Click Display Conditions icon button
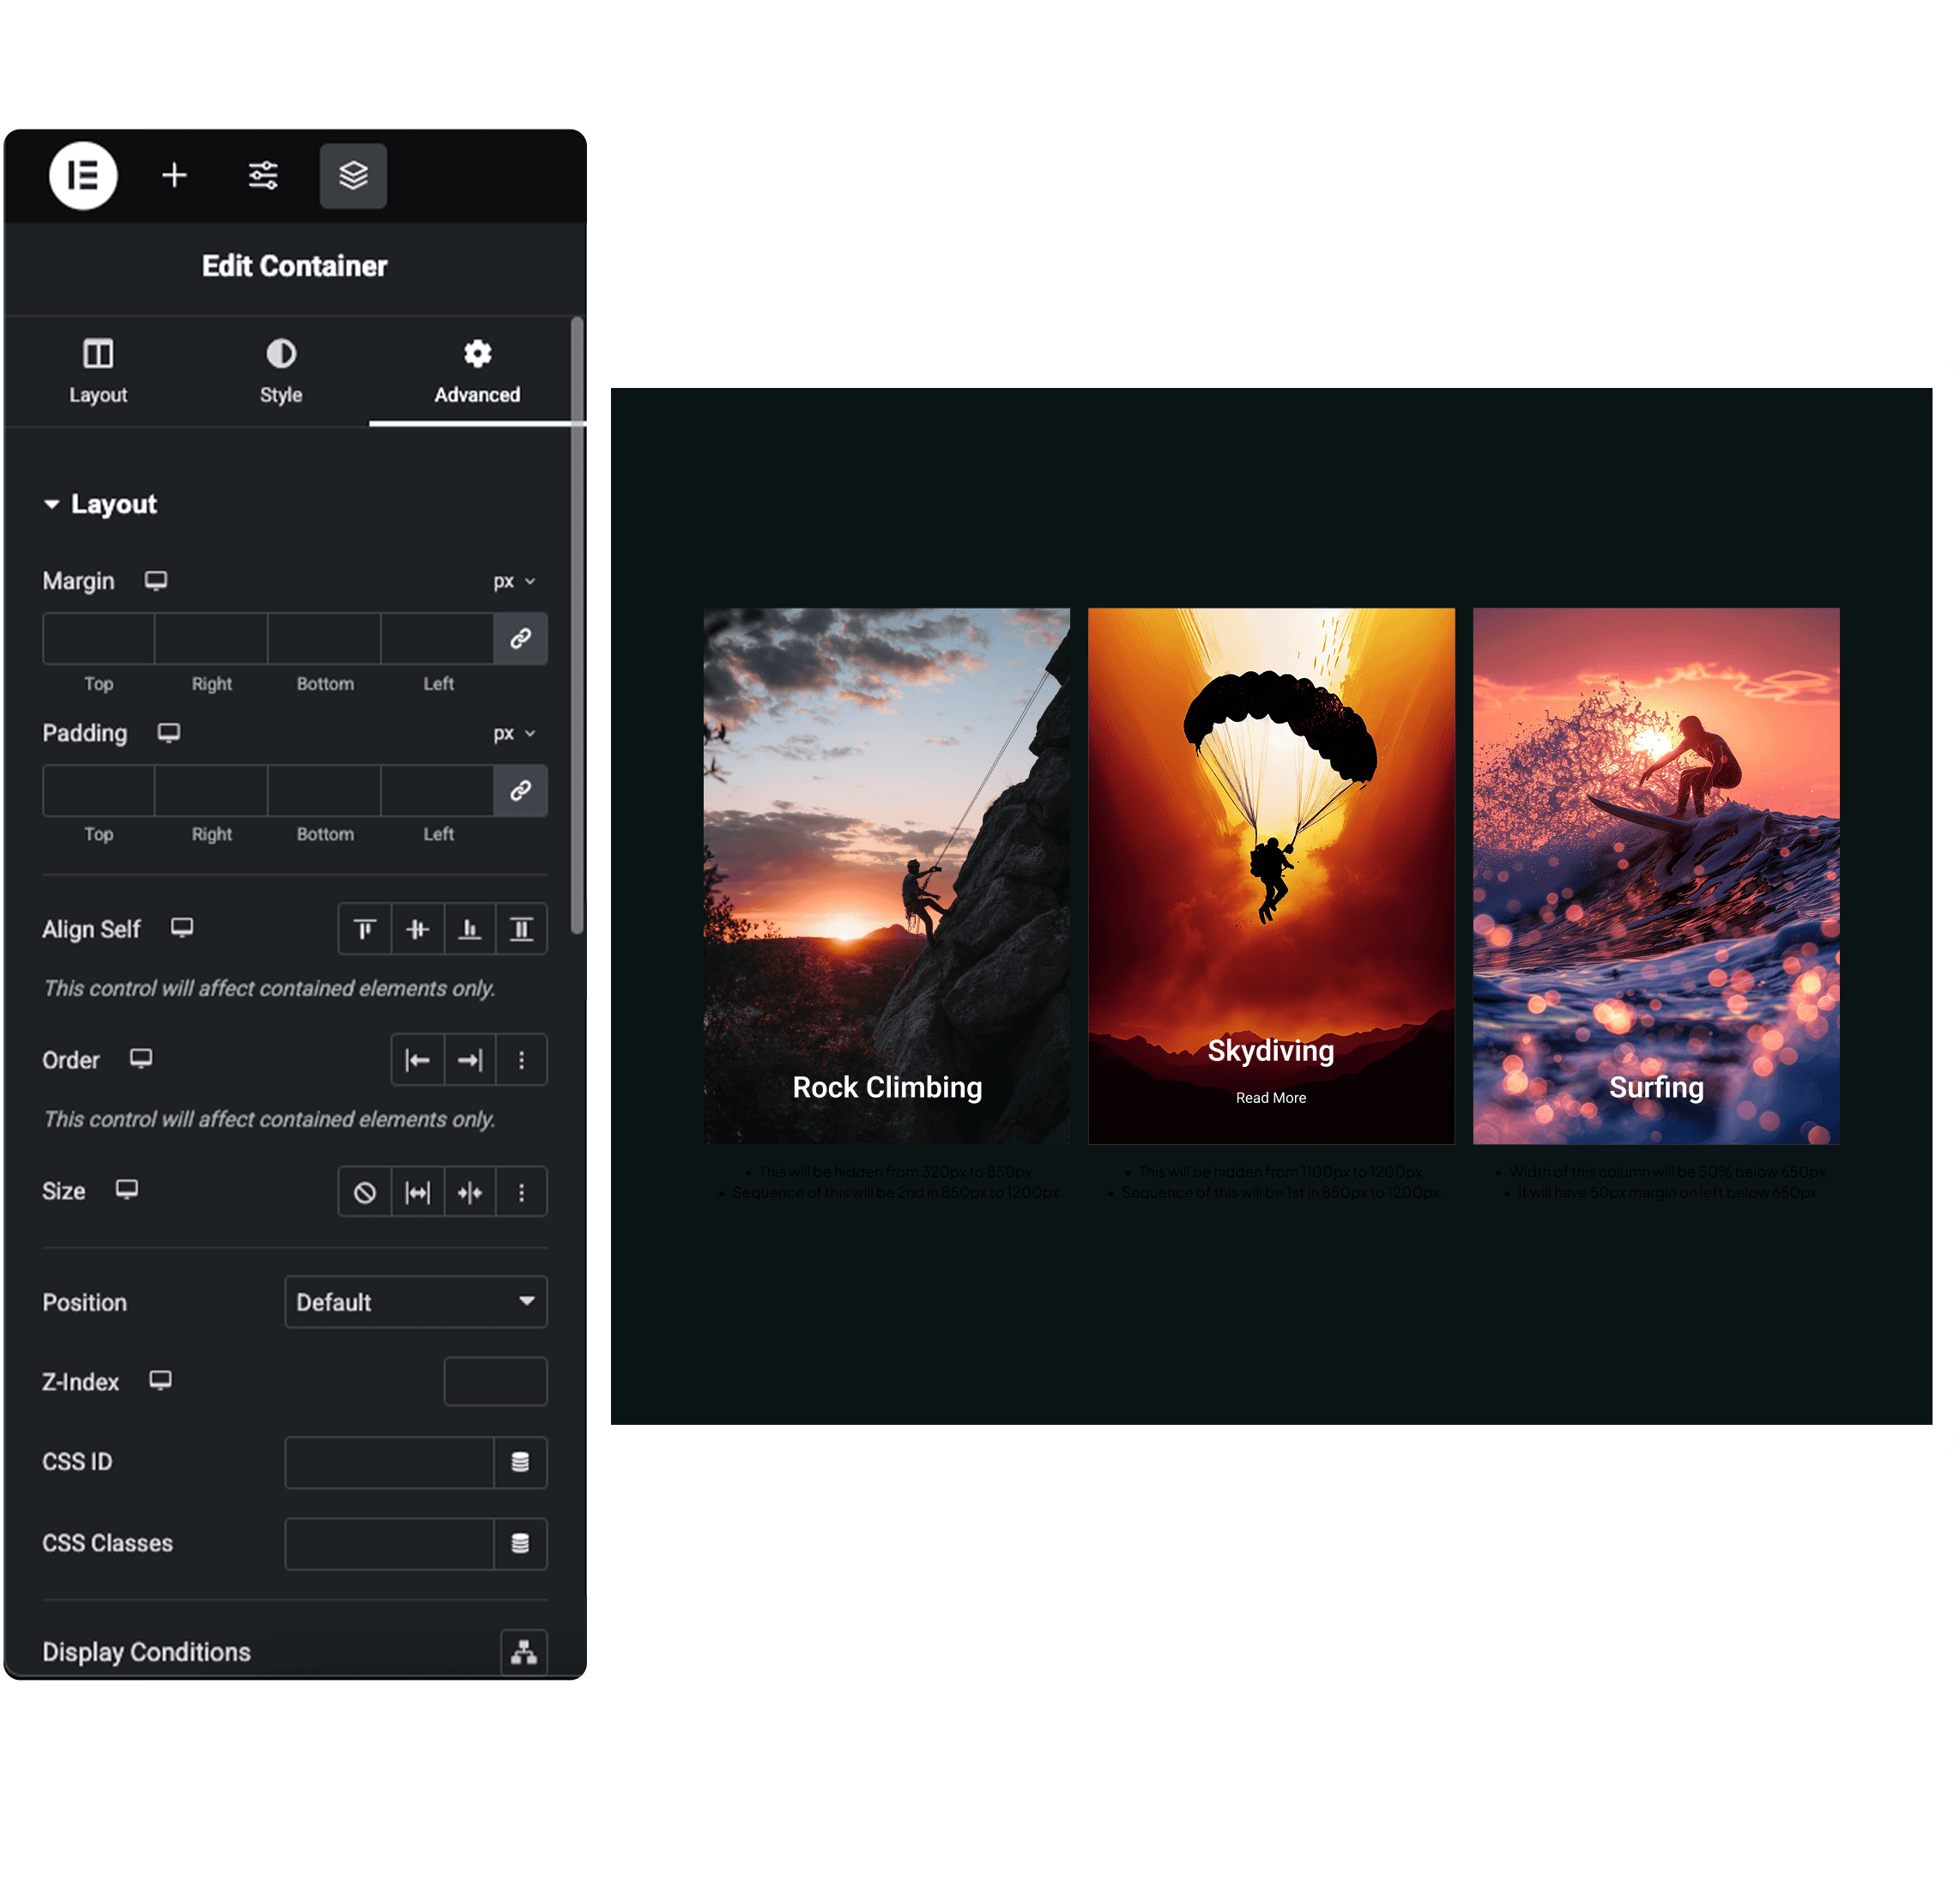The width and height of the screenshot is (1960, 1878). (x=523, y=1651)
